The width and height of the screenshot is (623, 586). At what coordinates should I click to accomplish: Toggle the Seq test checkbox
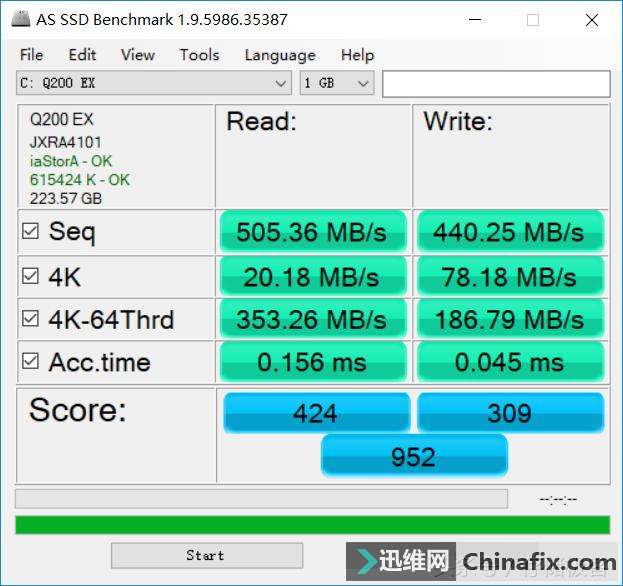[30, 231]
